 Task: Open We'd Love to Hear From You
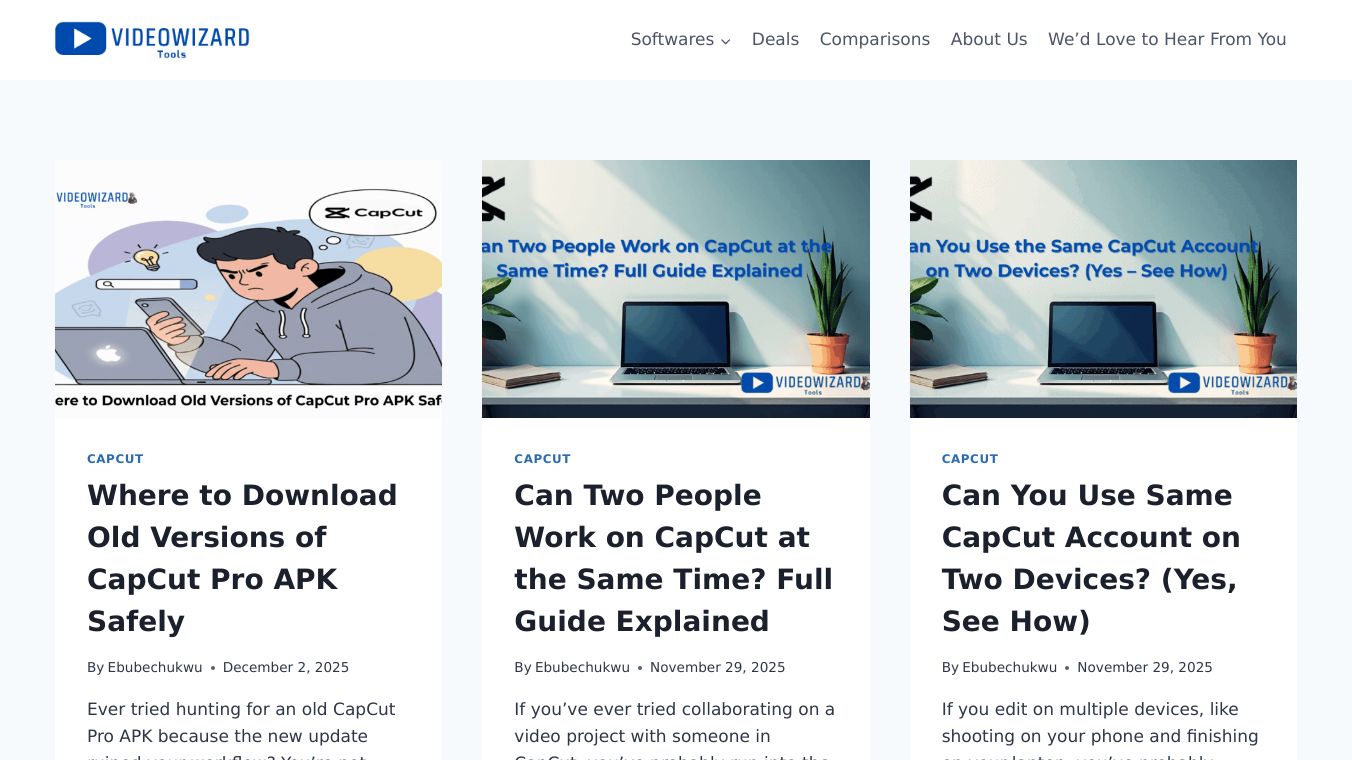click(x=1167, y=39)
